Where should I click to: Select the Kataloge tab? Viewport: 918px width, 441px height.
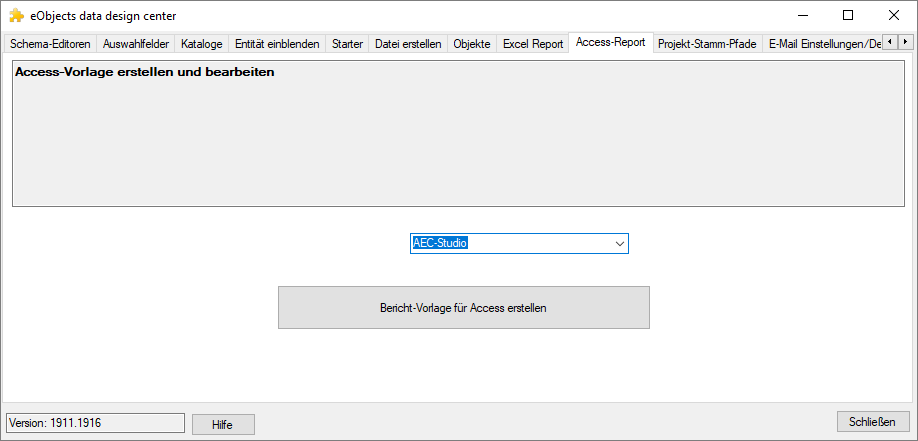[201, 44]
